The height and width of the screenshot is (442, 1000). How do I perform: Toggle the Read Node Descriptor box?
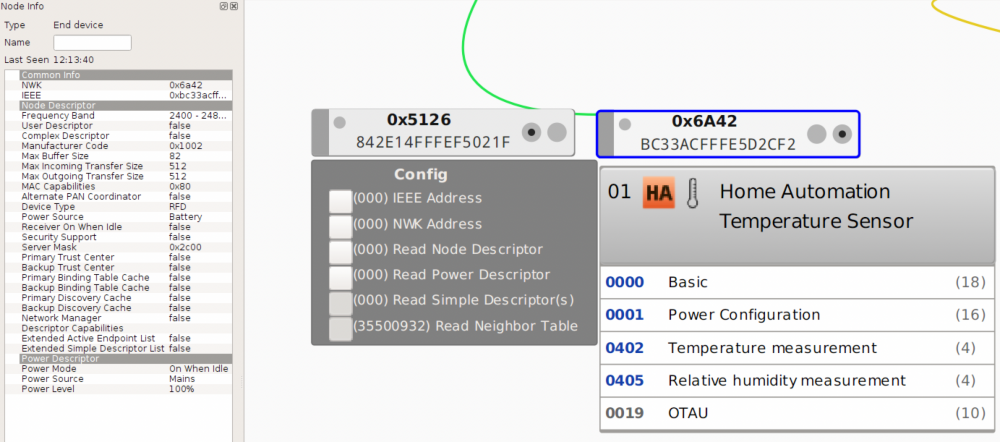(x=340, y=250)
